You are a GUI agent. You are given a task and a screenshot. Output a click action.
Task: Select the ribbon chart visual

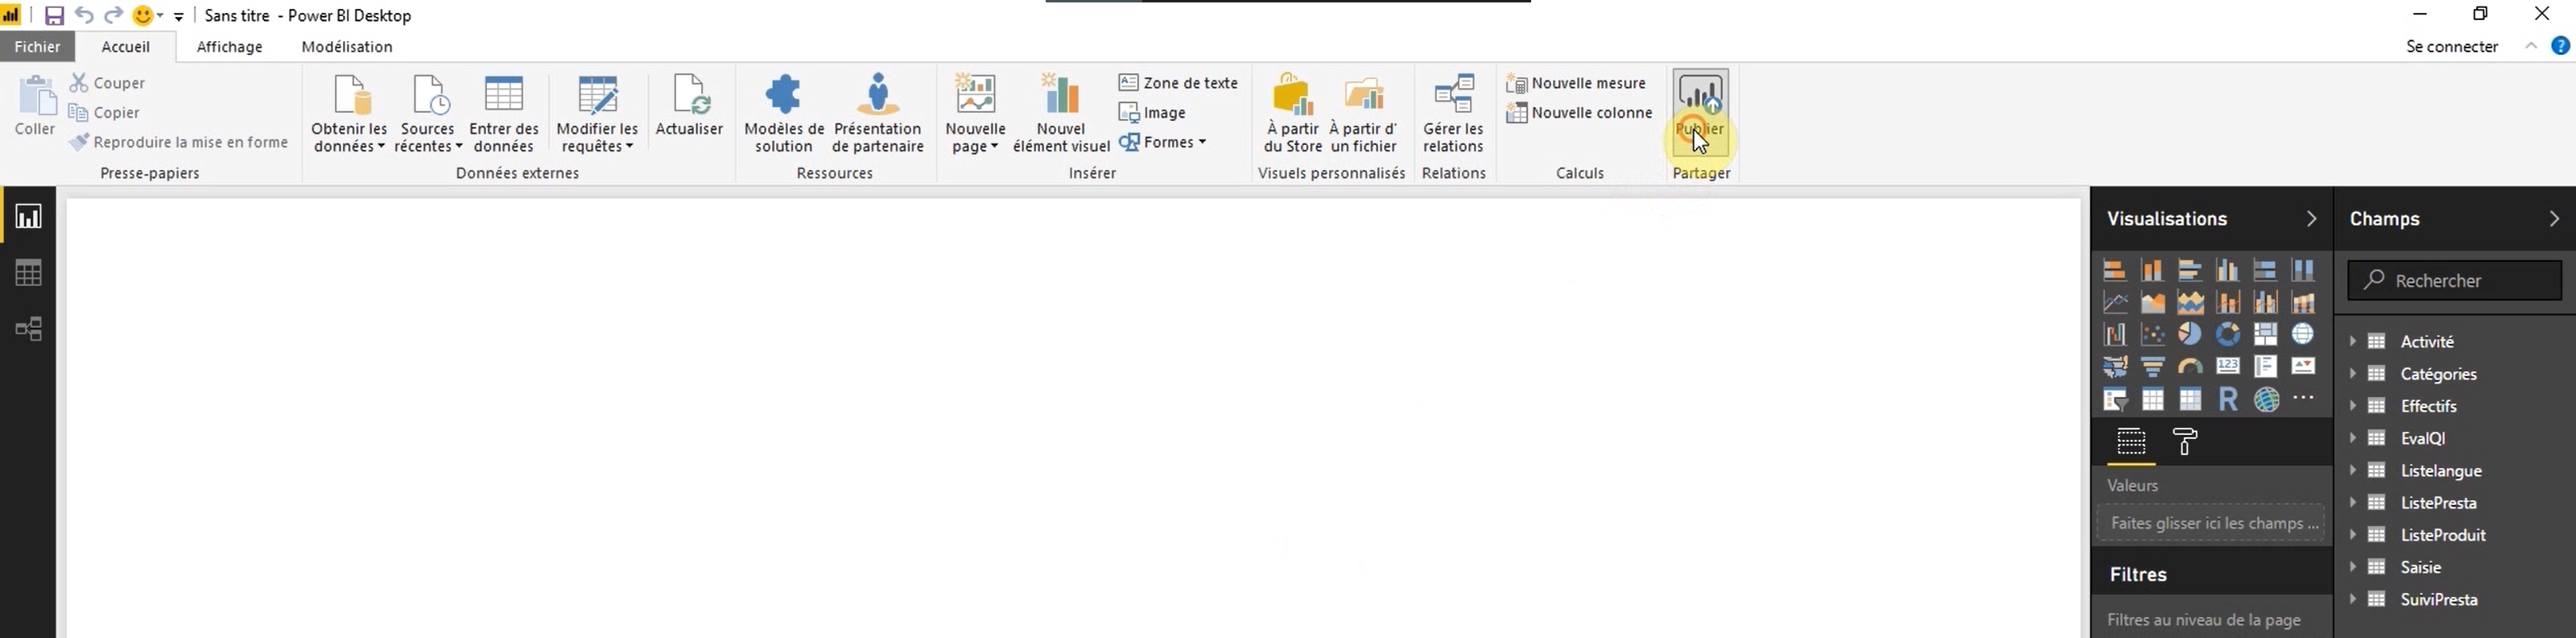click(2303, 302)
